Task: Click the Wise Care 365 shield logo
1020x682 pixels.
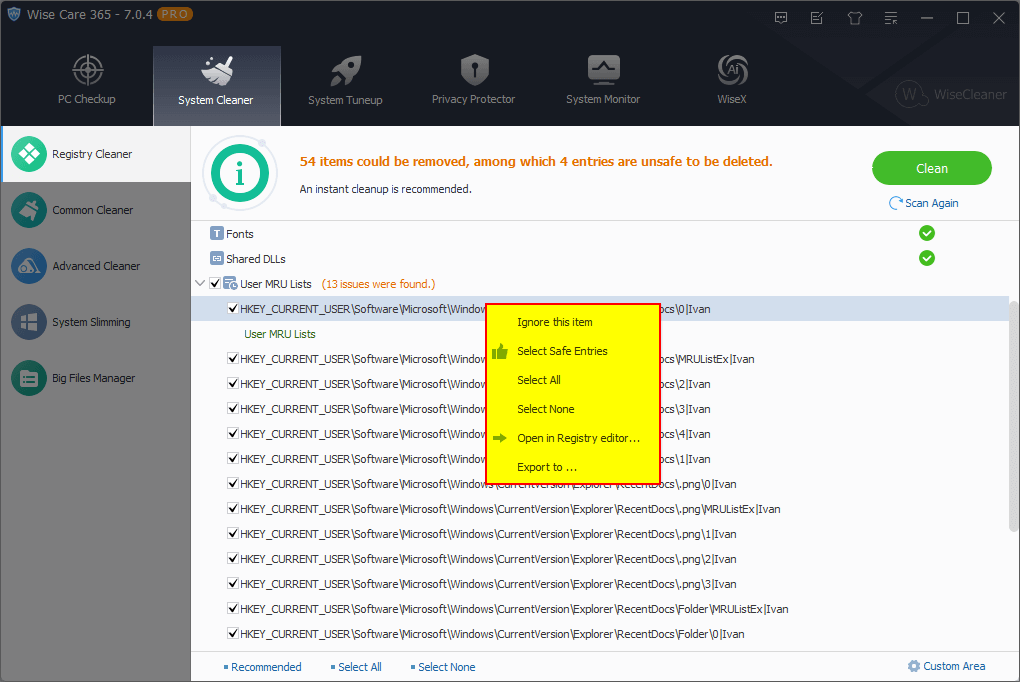Action: click(14, 14)
